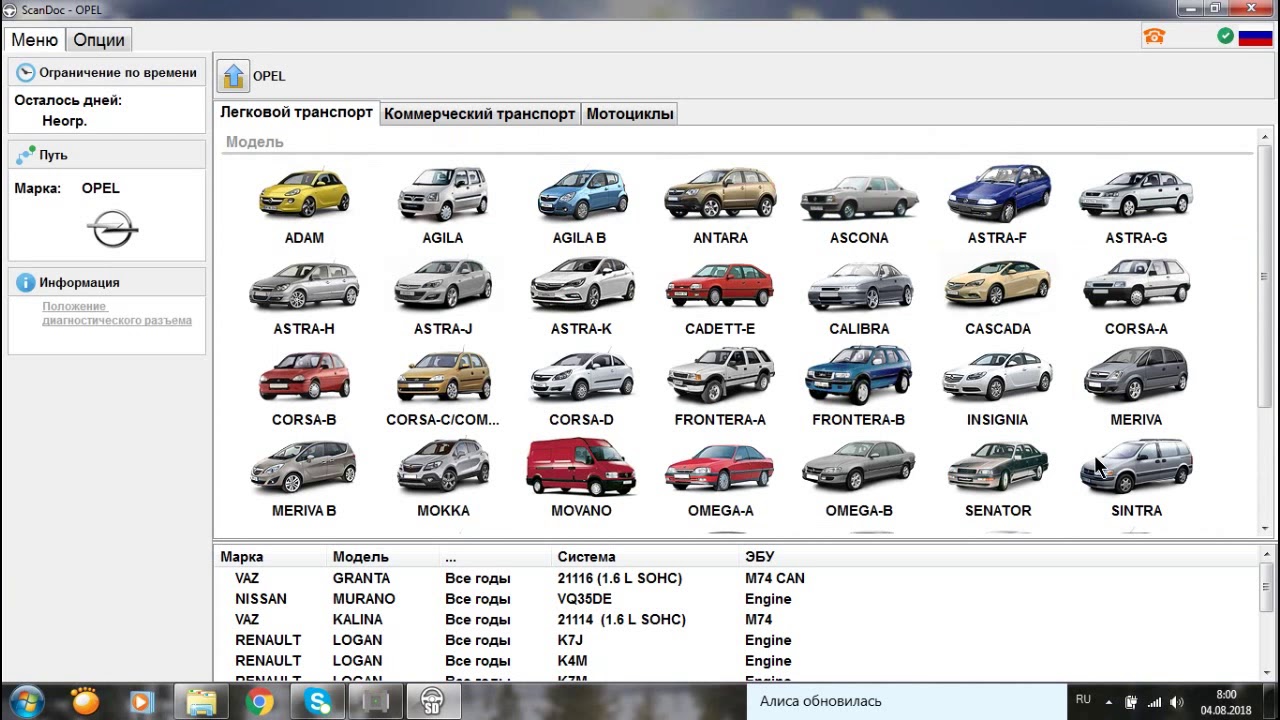Click the Opel logo in the path panel
The width and height of the screenshot is (1280, 720).
tap(112, 229)
